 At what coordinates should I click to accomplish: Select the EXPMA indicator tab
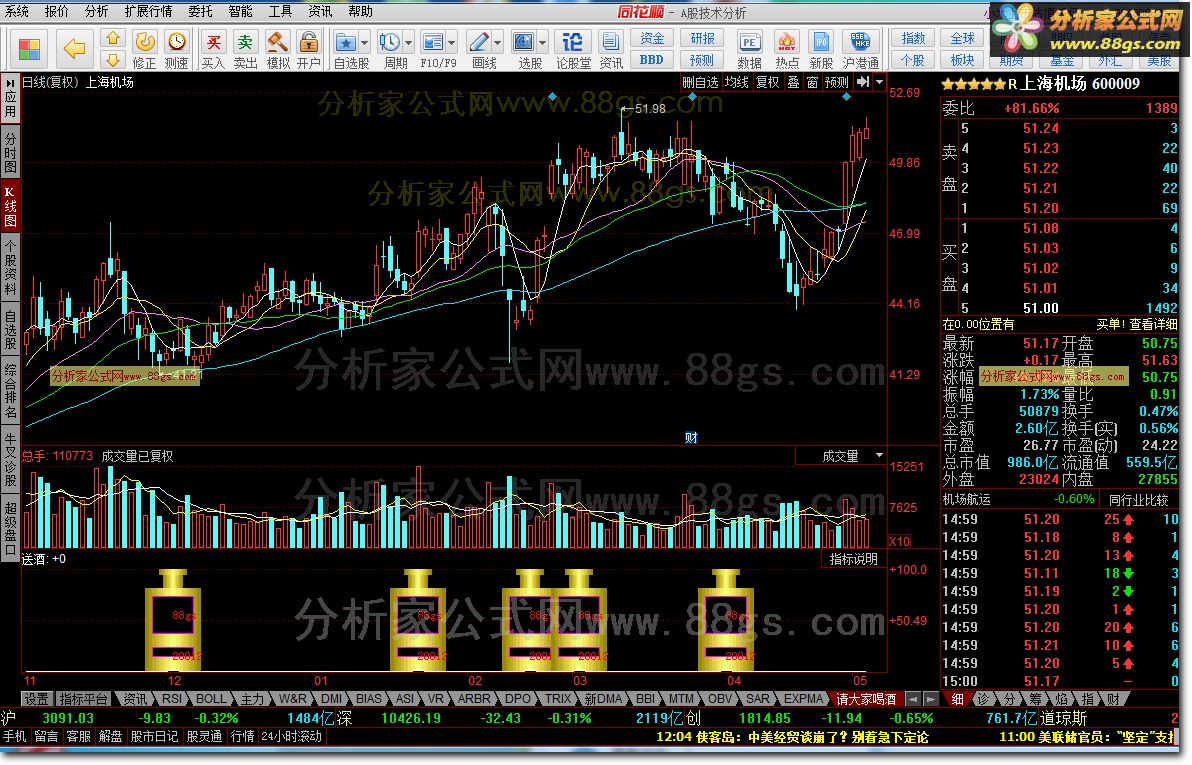click(x=804, y=699)
